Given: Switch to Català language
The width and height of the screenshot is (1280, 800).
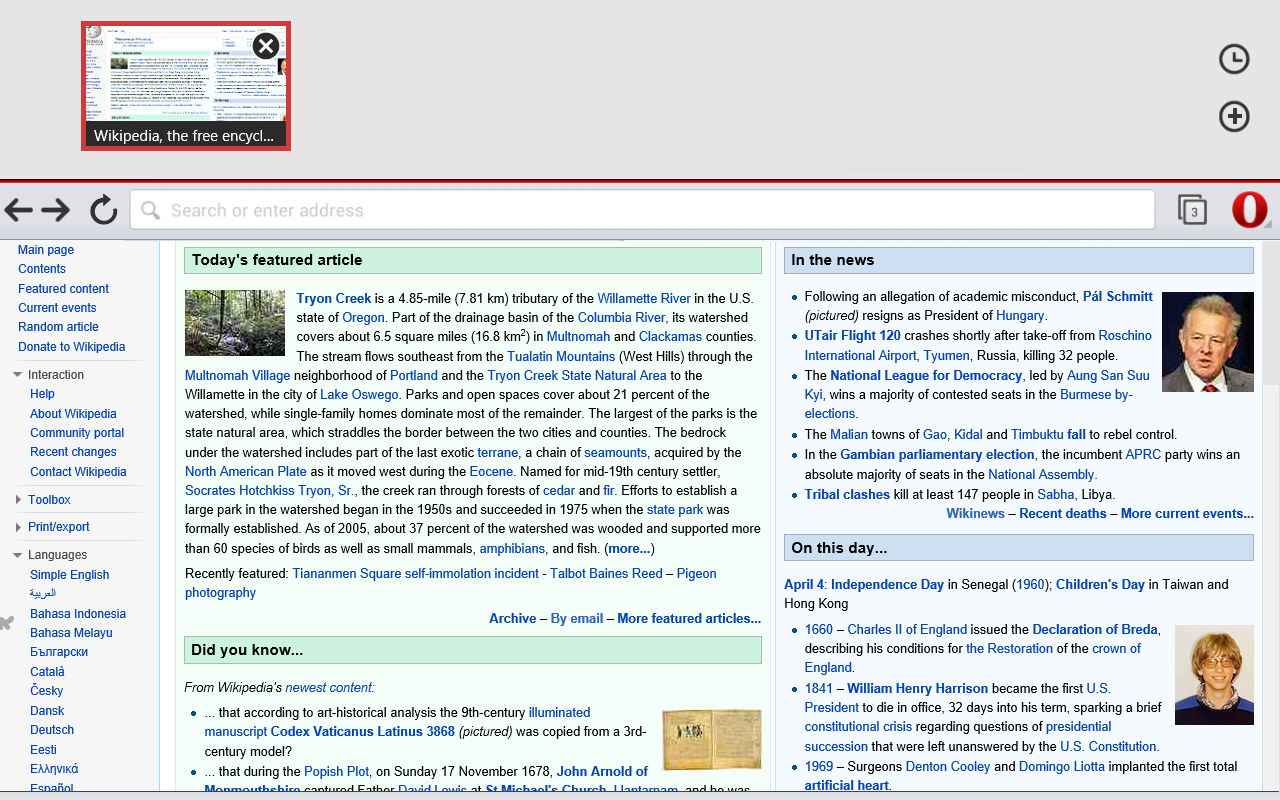Looking at the screenshot, I should pos(47,672).
